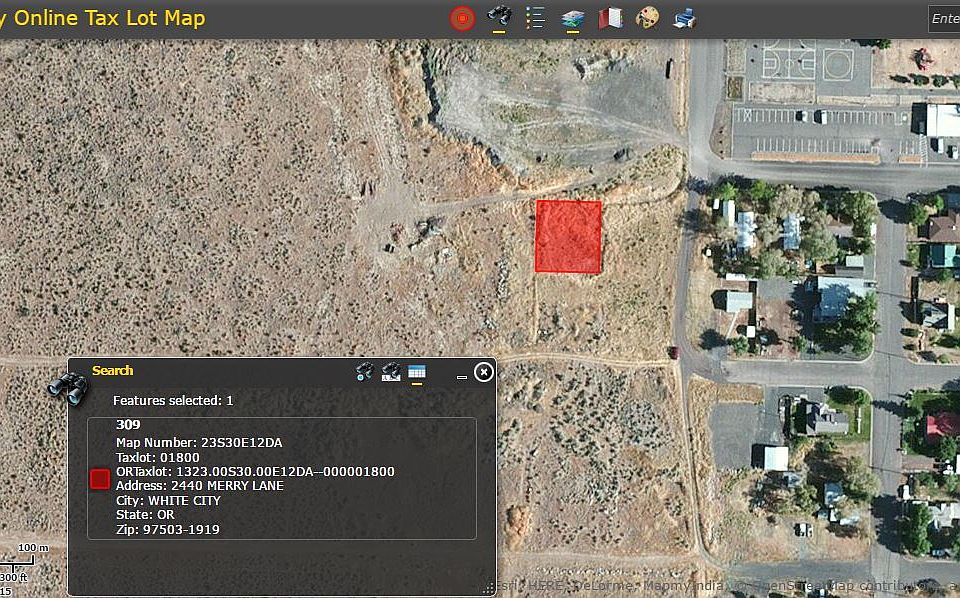Minimize the Search panel
This screenshot has width=960, height=598.
(x=462, y=377)
